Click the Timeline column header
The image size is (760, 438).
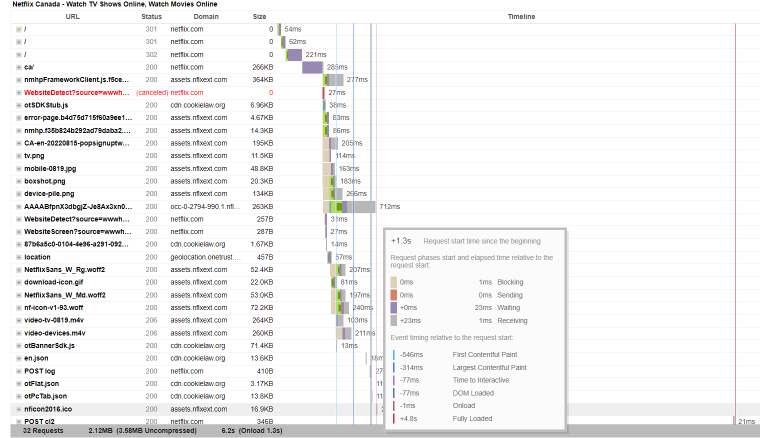[x=521, y=16]
